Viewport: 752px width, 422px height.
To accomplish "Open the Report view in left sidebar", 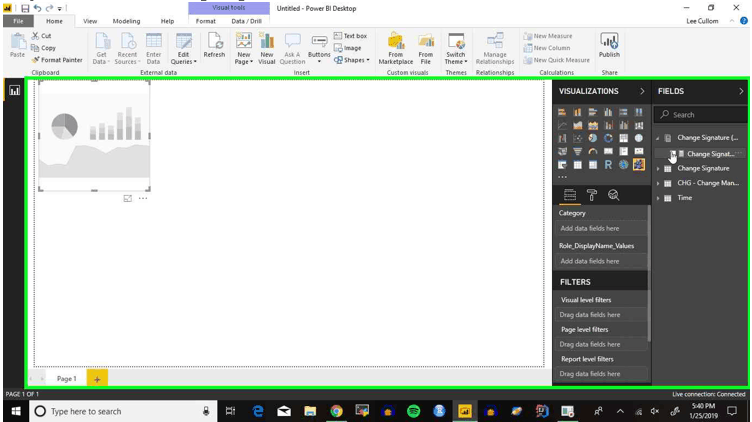I will 14,90.
